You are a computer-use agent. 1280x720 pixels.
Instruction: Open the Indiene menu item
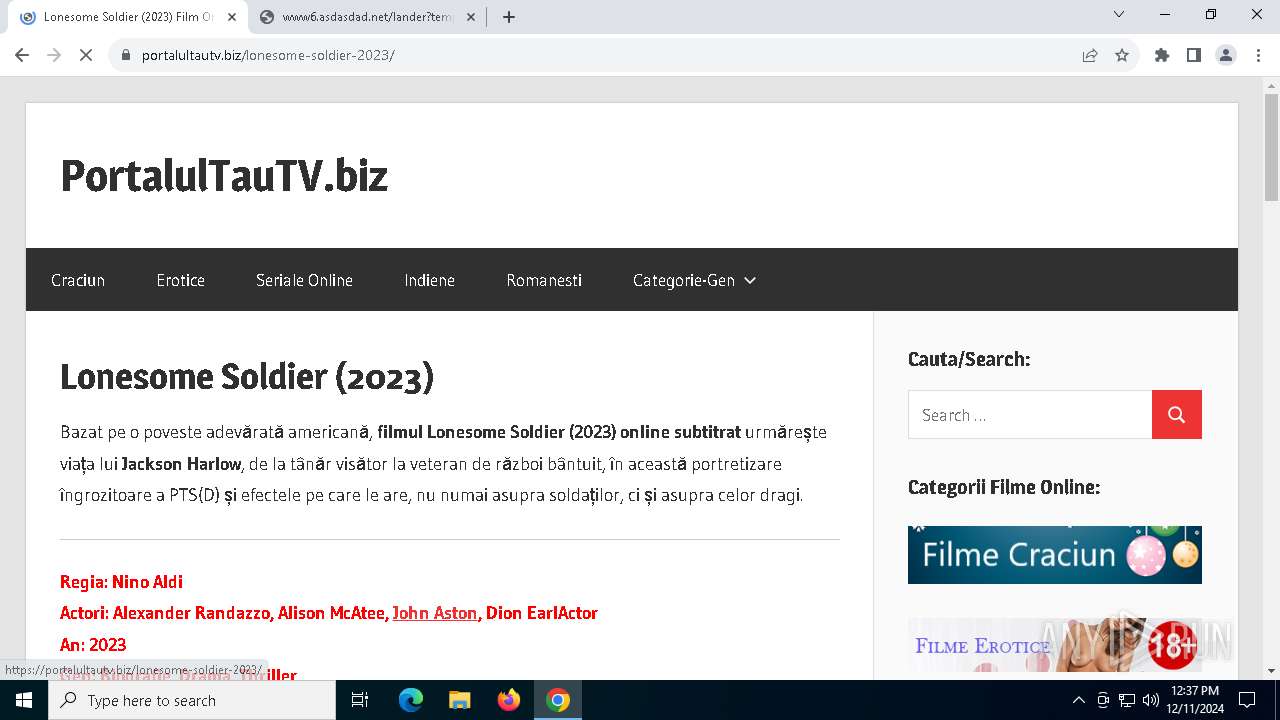click(430, 280)
